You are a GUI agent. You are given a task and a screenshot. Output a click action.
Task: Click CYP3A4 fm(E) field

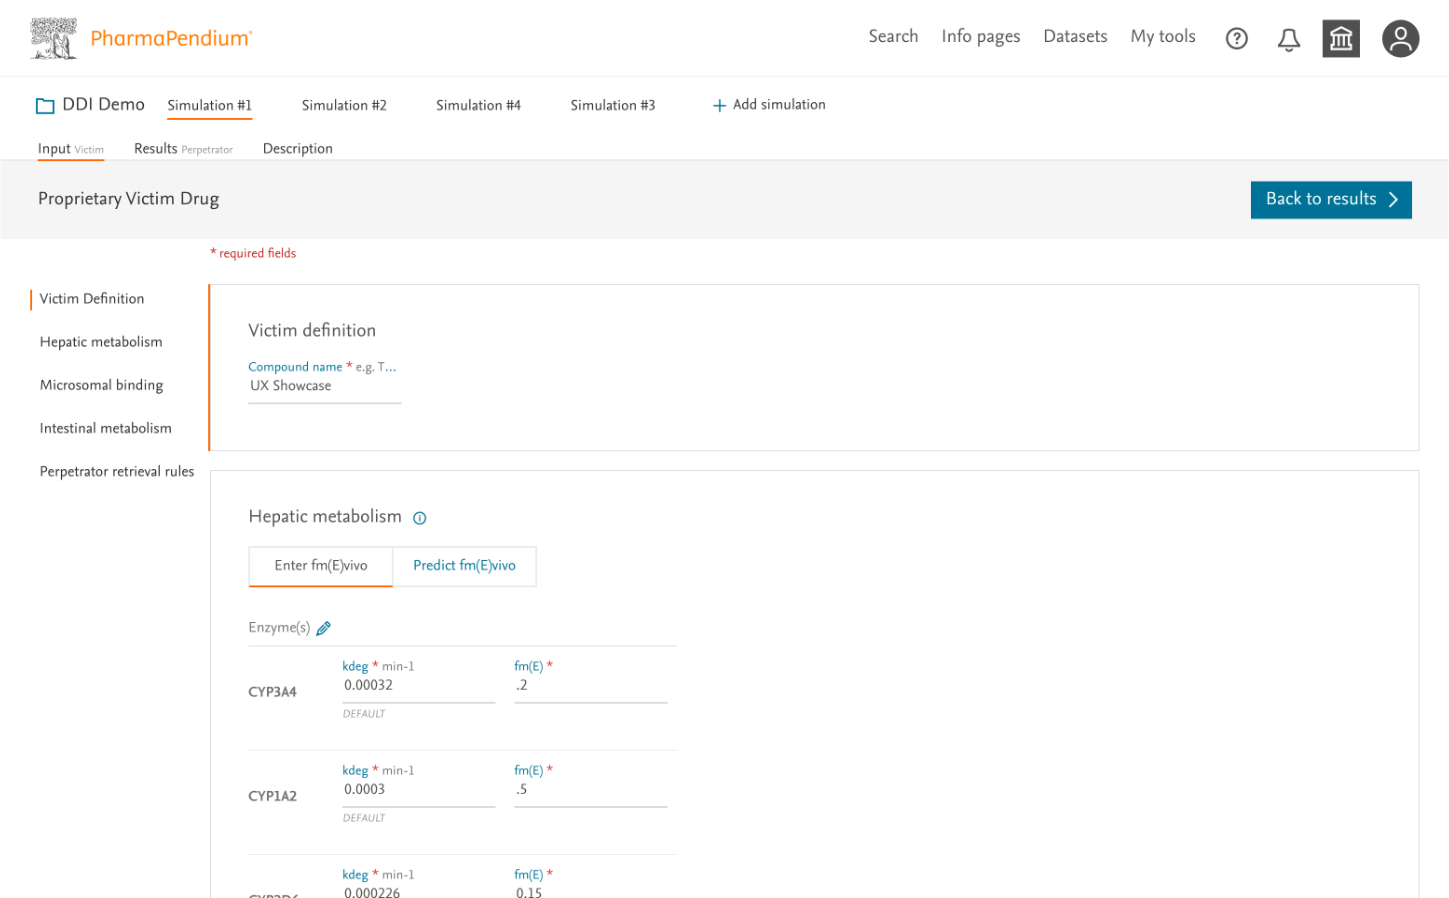591,686
